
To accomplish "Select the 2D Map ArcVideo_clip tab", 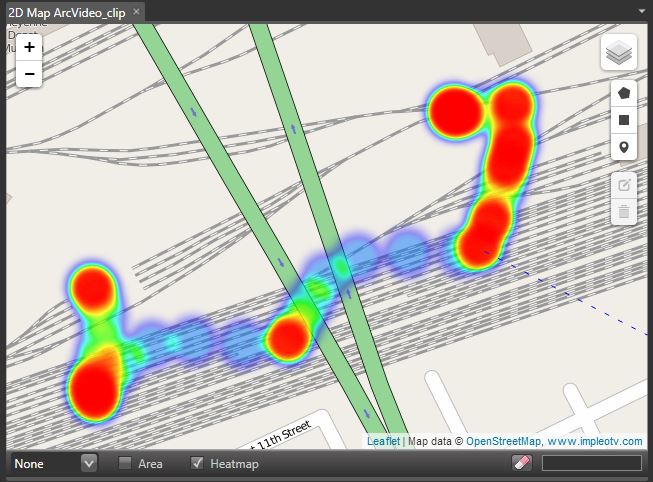I will (66, 10).
